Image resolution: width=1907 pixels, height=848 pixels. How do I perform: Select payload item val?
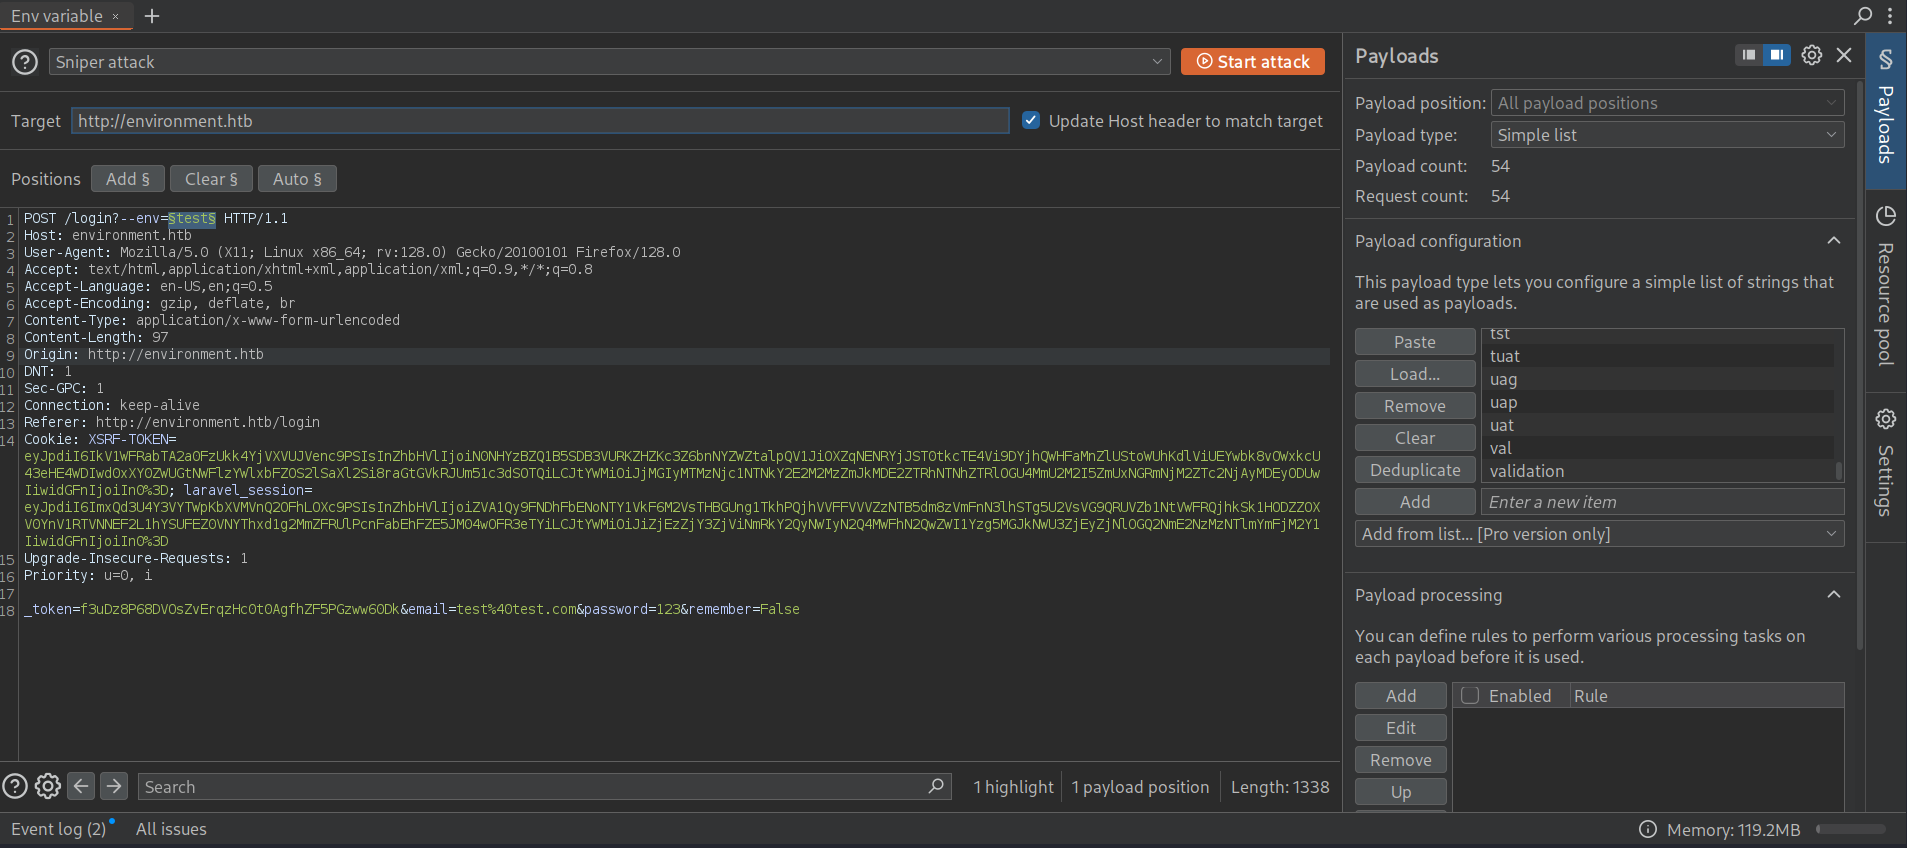1658,448
